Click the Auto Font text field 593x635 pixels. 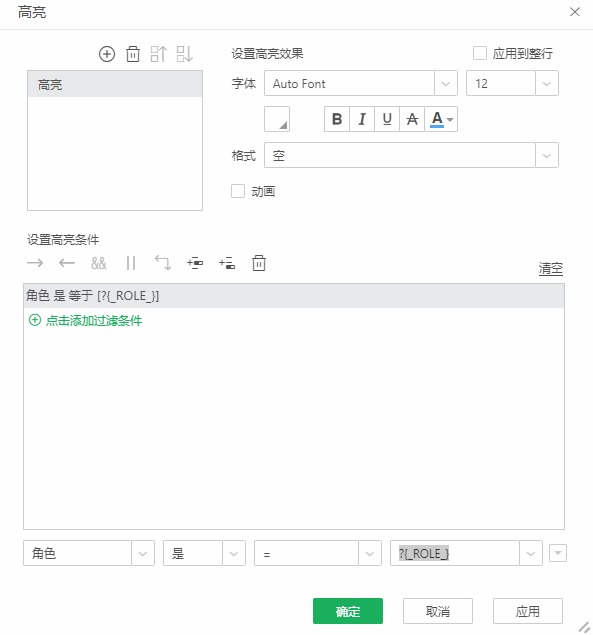[350, 83]
